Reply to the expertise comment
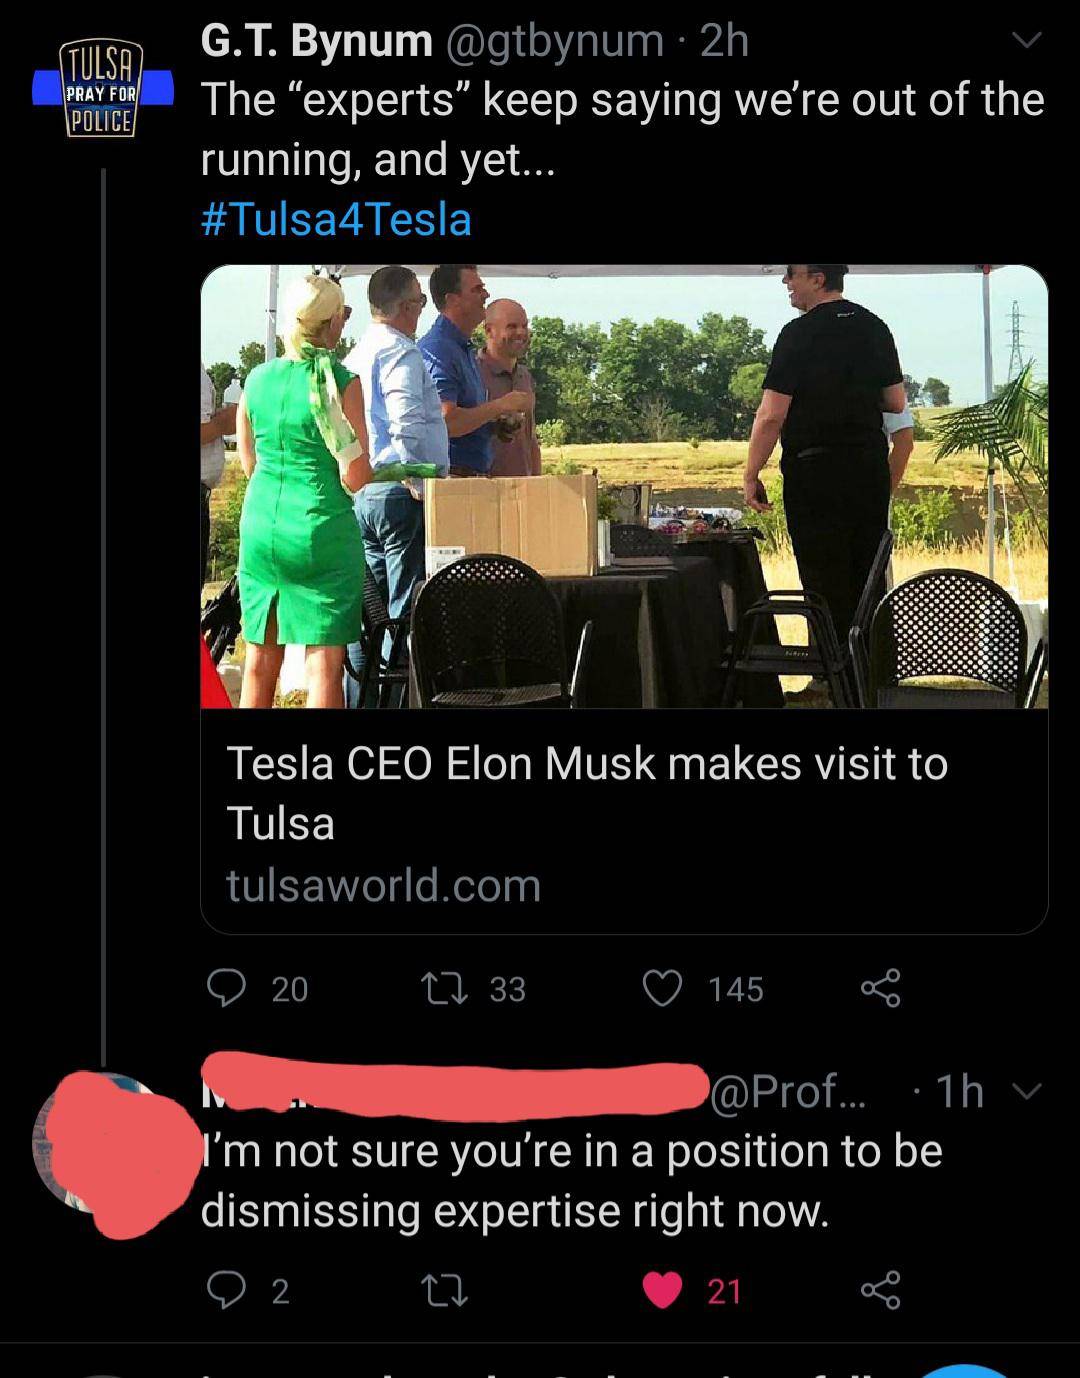This screenshot has height=1378, width=1080. tap(227, 1290)
